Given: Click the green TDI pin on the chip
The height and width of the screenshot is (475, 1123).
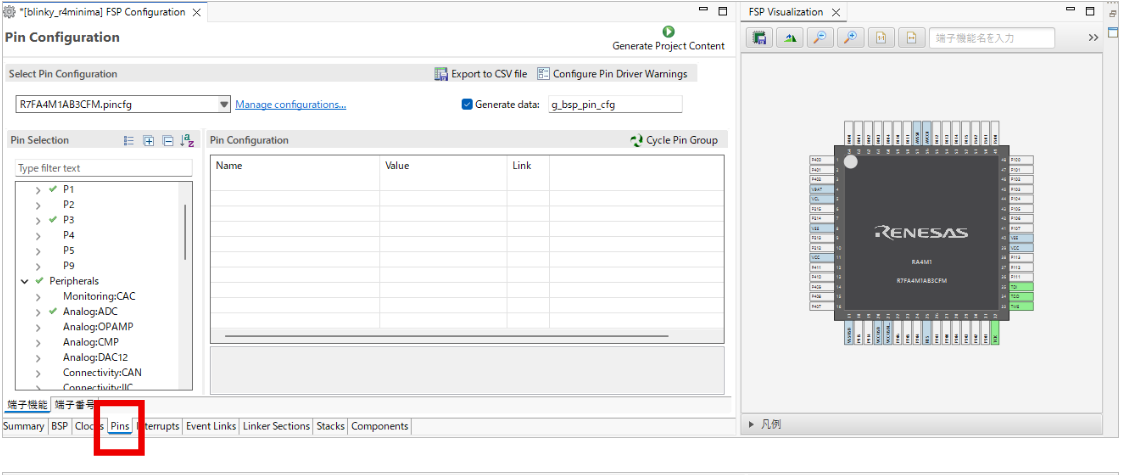Looking at the screenshot, I should click(1021, 286).
